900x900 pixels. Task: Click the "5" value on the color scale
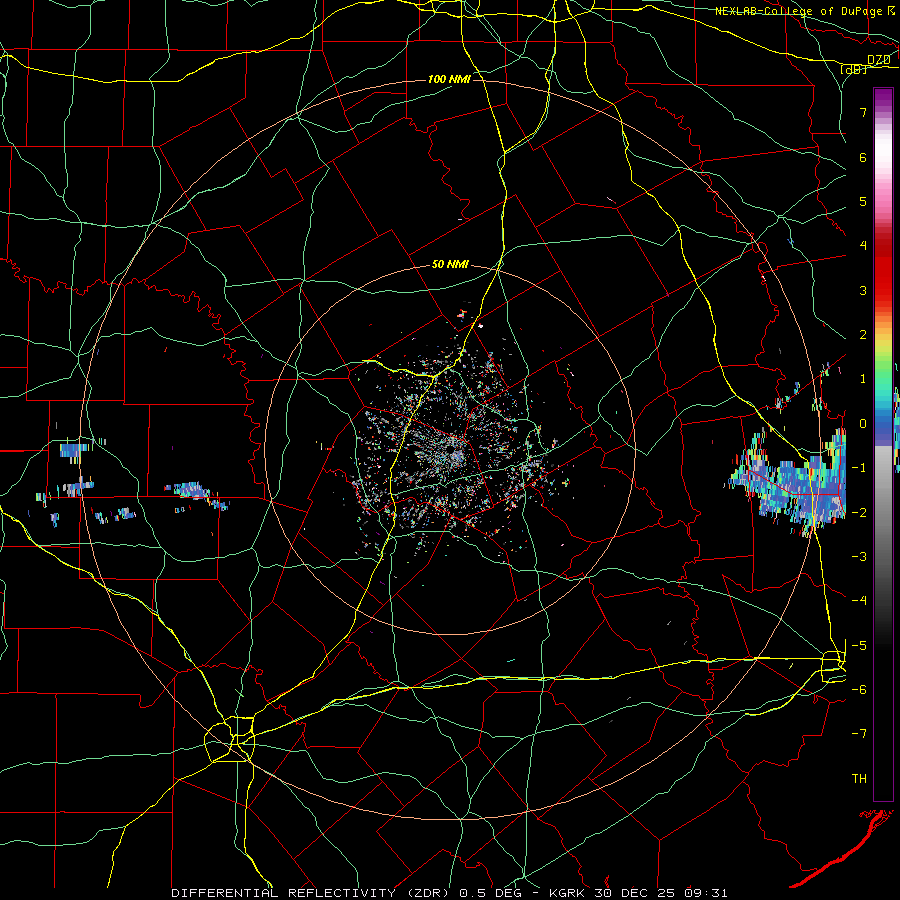point(863,201)
